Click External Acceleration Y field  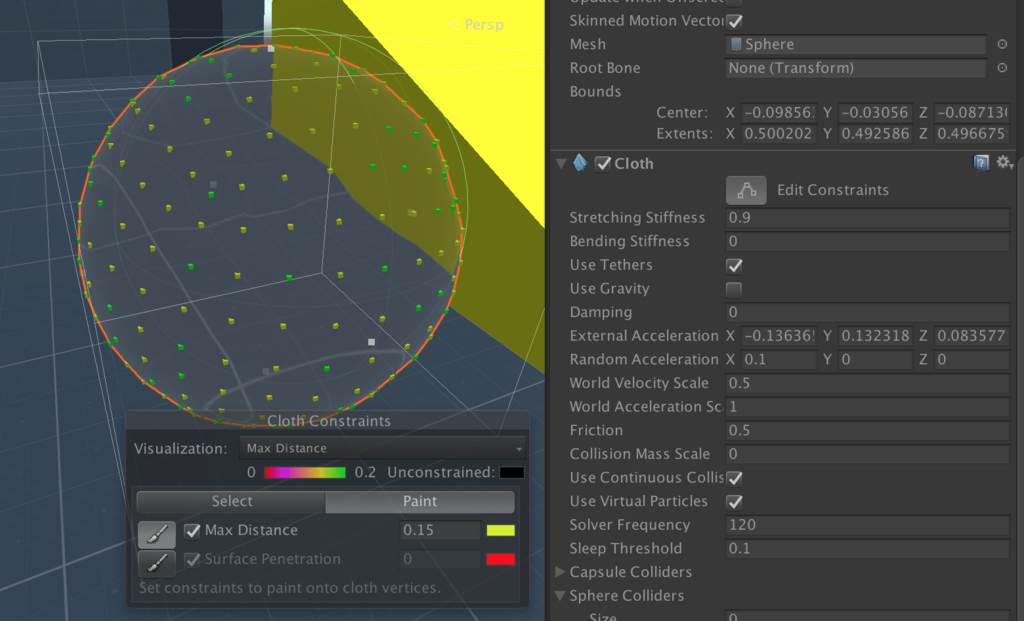click(x=875, y=336)
